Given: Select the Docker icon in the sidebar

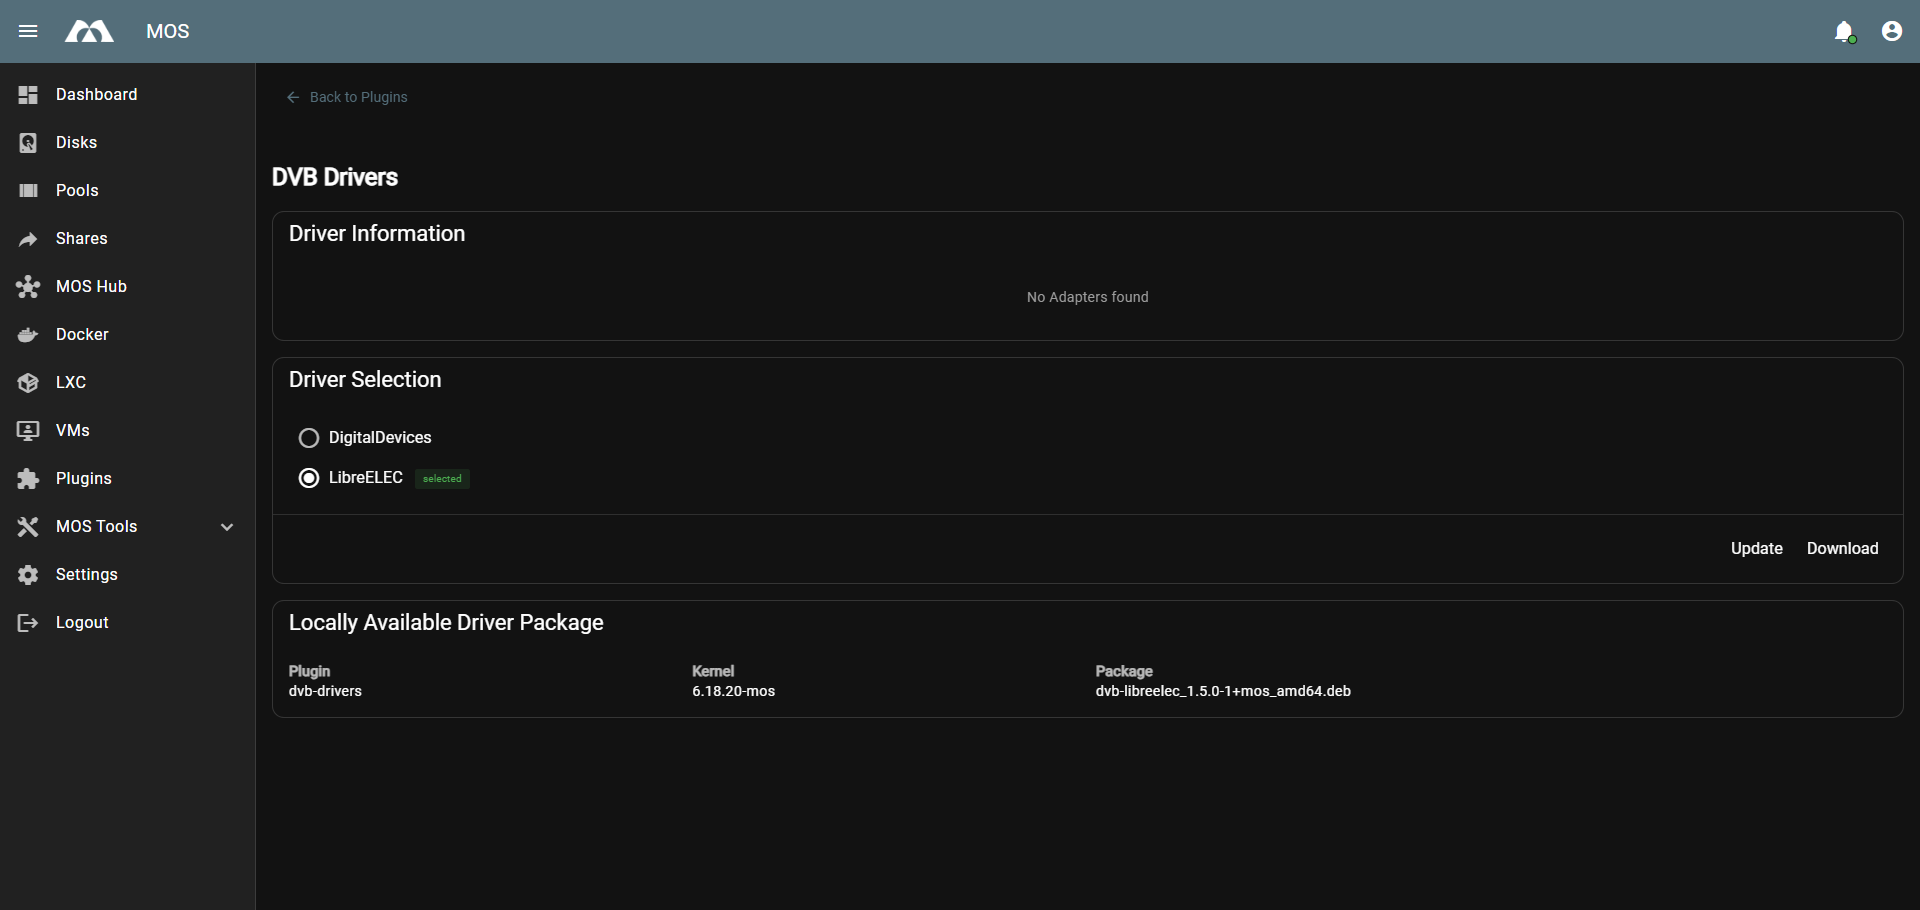Looking at the screenshot, I should [27, 334].
